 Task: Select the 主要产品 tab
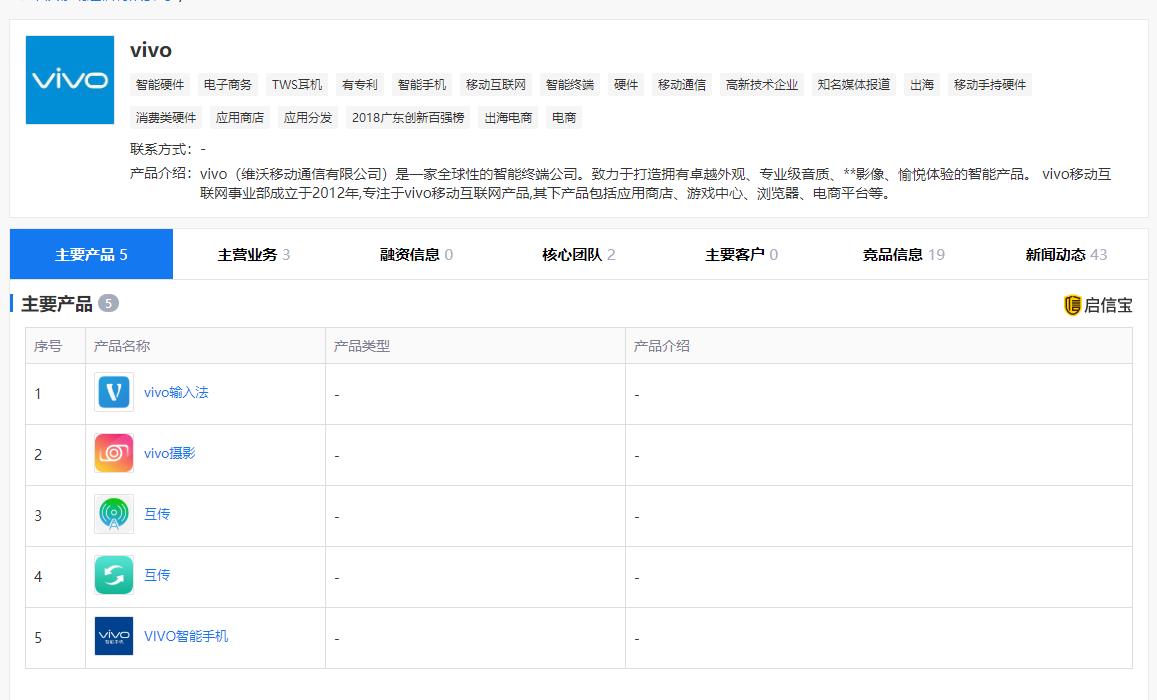tap(91, 255)
